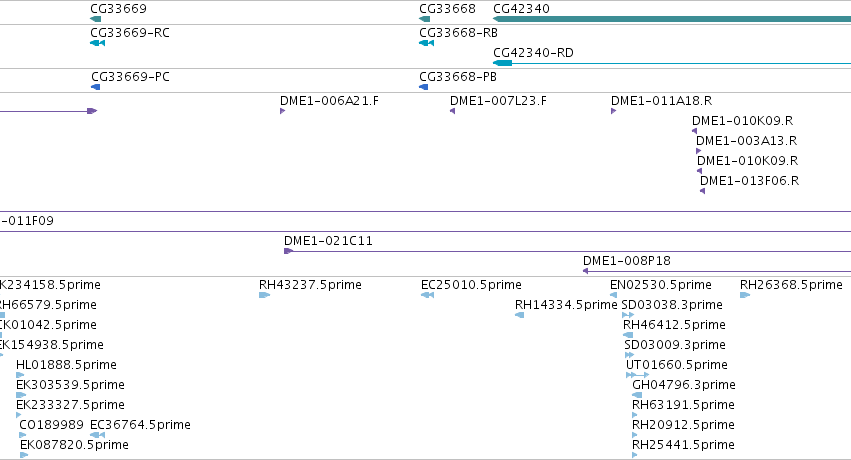Select the CG33669 gene label
Viewport: 851px width, 460px height.
[118, 9]
